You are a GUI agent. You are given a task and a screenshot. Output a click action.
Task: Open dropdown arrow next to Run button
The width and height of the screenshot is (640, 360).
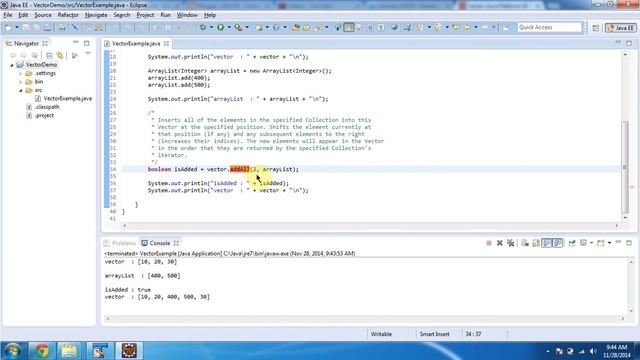229,27
